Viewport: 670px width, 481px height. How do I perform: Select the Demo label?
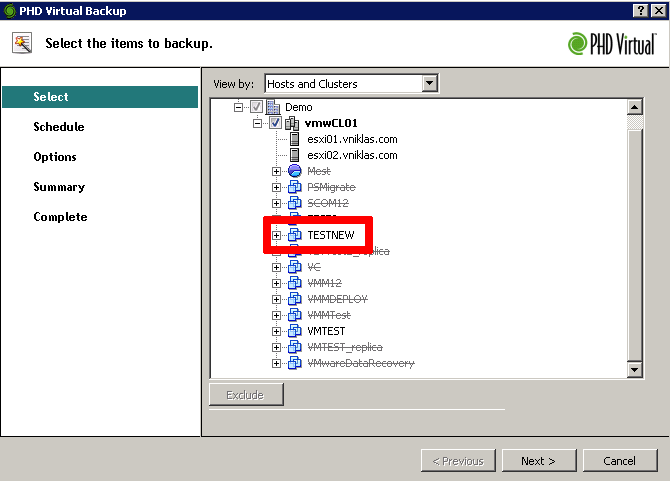coord(299,107)
